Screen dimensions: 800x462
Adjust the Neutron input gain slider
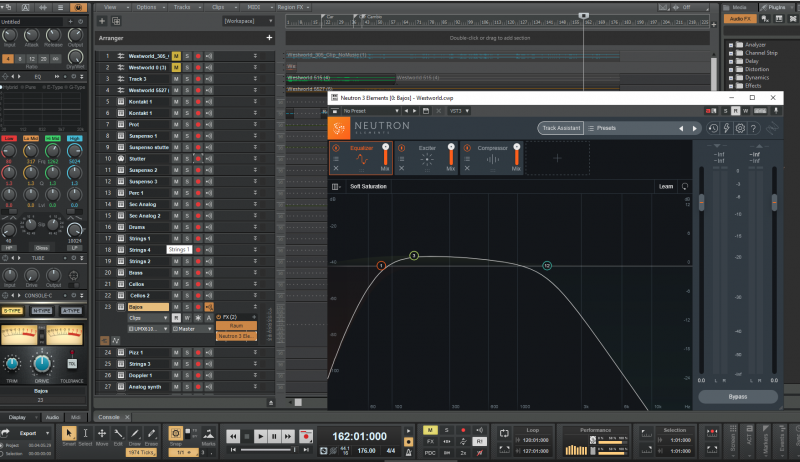[x=702, y=202]
